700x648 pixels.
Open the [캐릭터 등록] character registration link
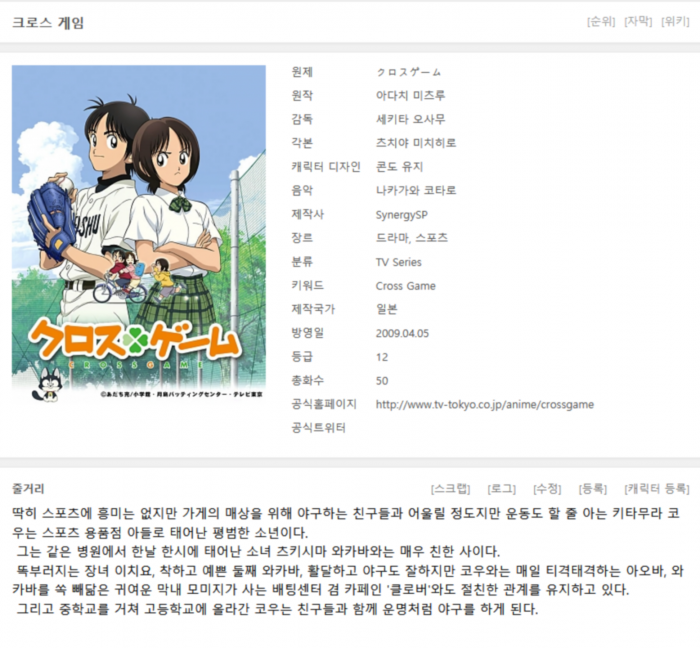click(x=657, y=489)
